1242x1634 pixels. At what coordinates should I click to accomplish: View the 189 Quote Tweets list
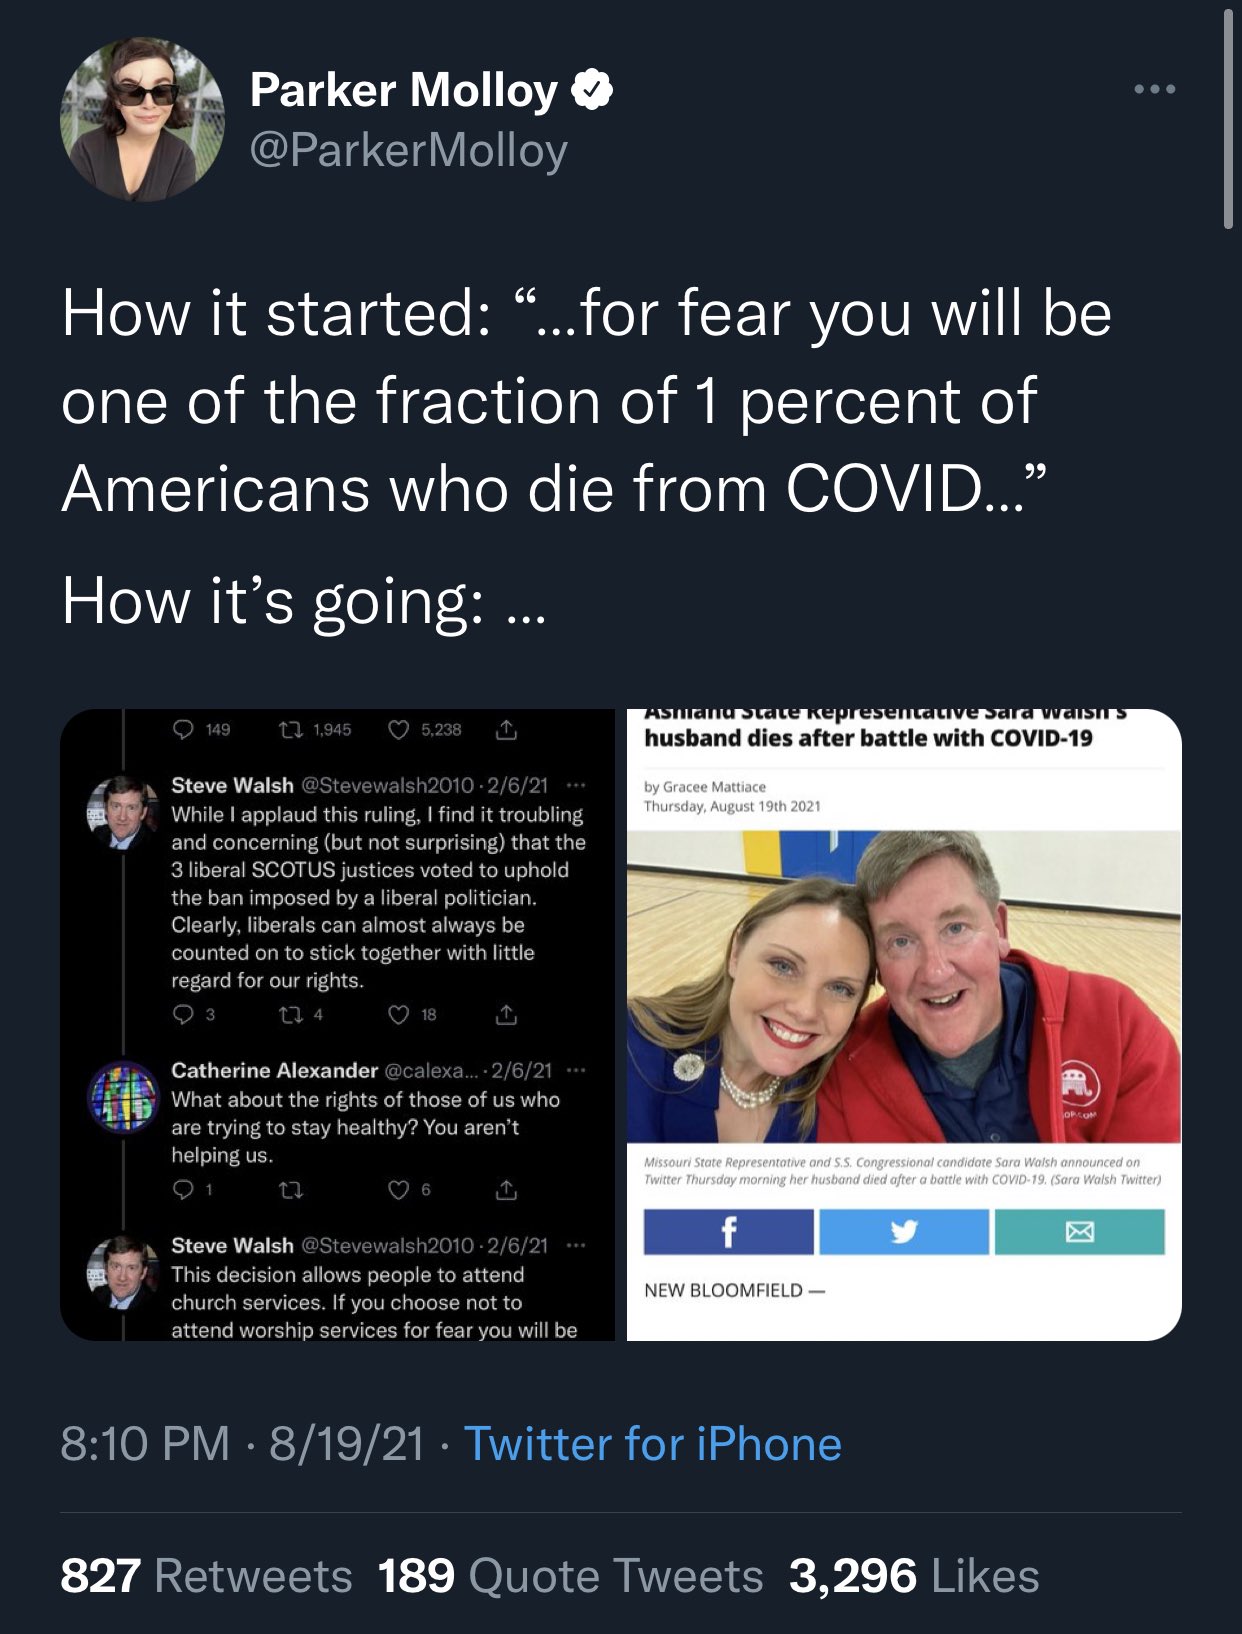click(570, 1576)
